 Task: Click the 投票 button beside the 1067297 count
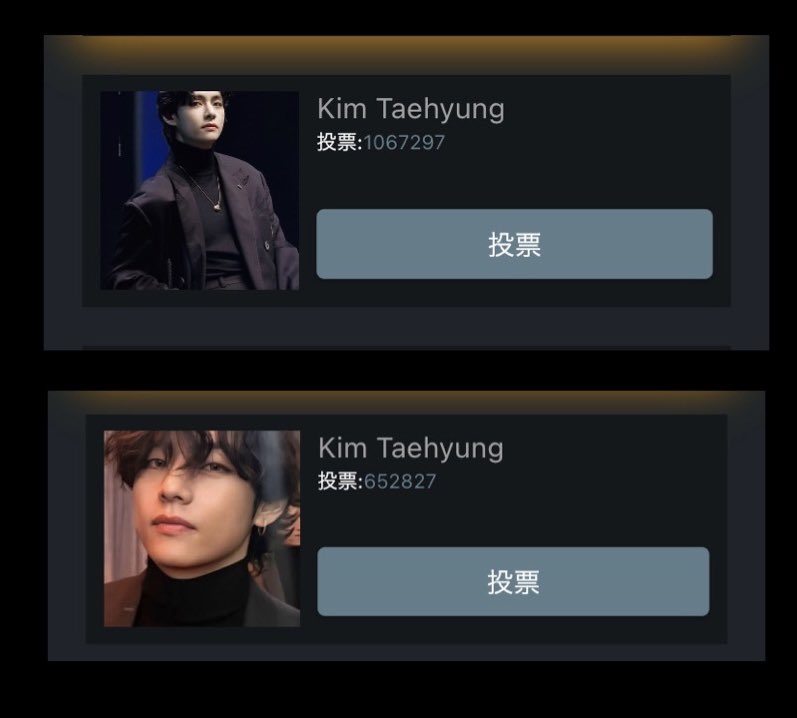click(x=514, y=244)
